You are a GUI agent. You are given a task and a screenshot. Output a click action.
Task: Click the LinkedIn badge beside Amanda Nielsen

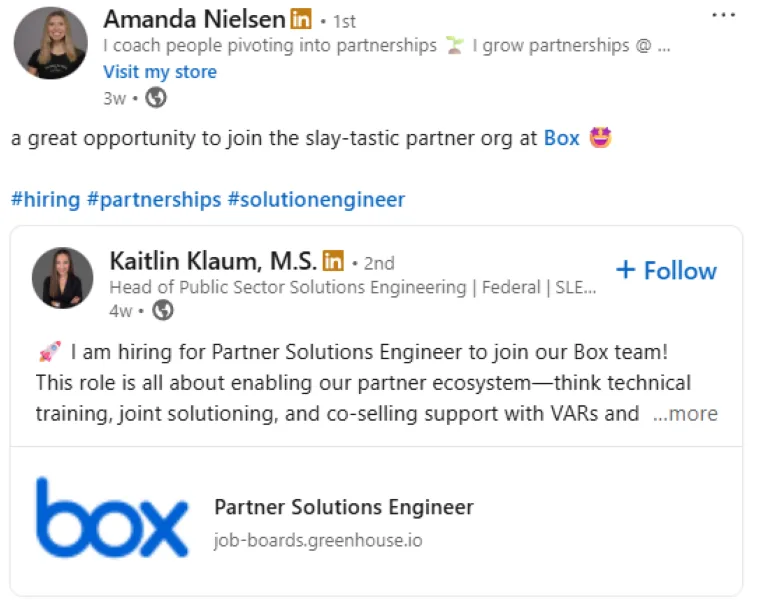pos(301,19)
